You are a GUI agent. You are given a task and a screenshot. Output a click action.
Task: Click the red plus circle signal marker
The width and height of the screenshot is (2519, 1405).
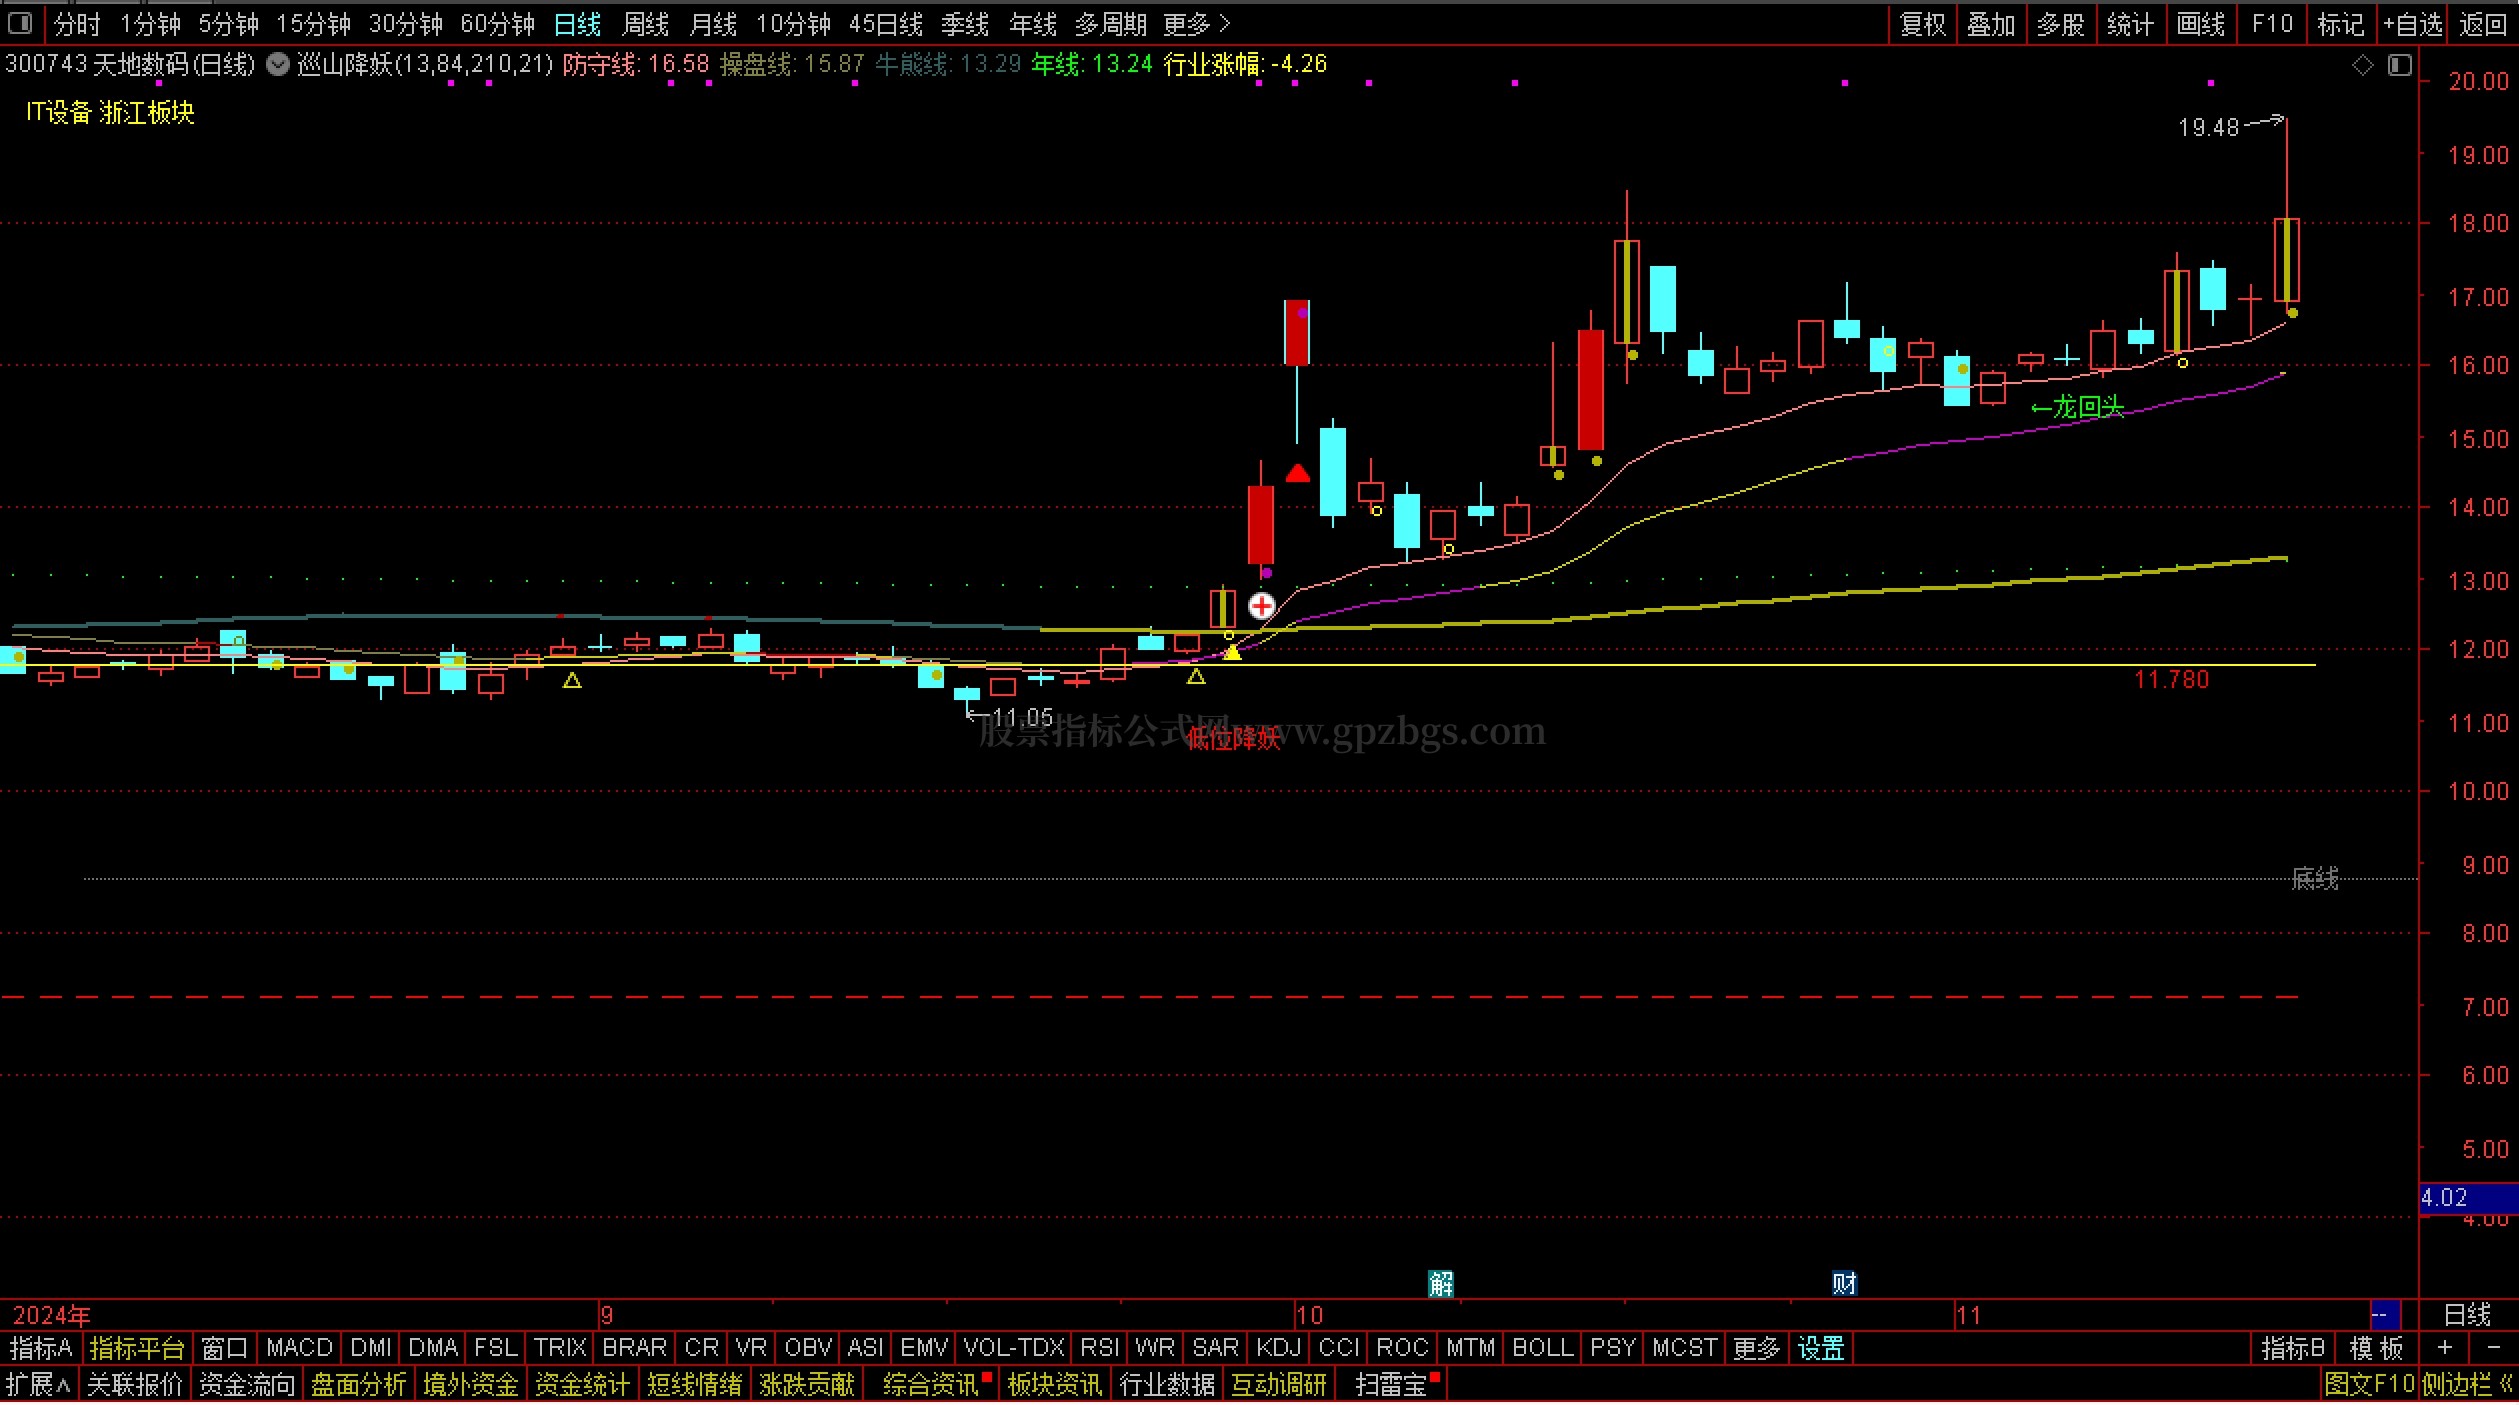click(x=1262, y=606)
